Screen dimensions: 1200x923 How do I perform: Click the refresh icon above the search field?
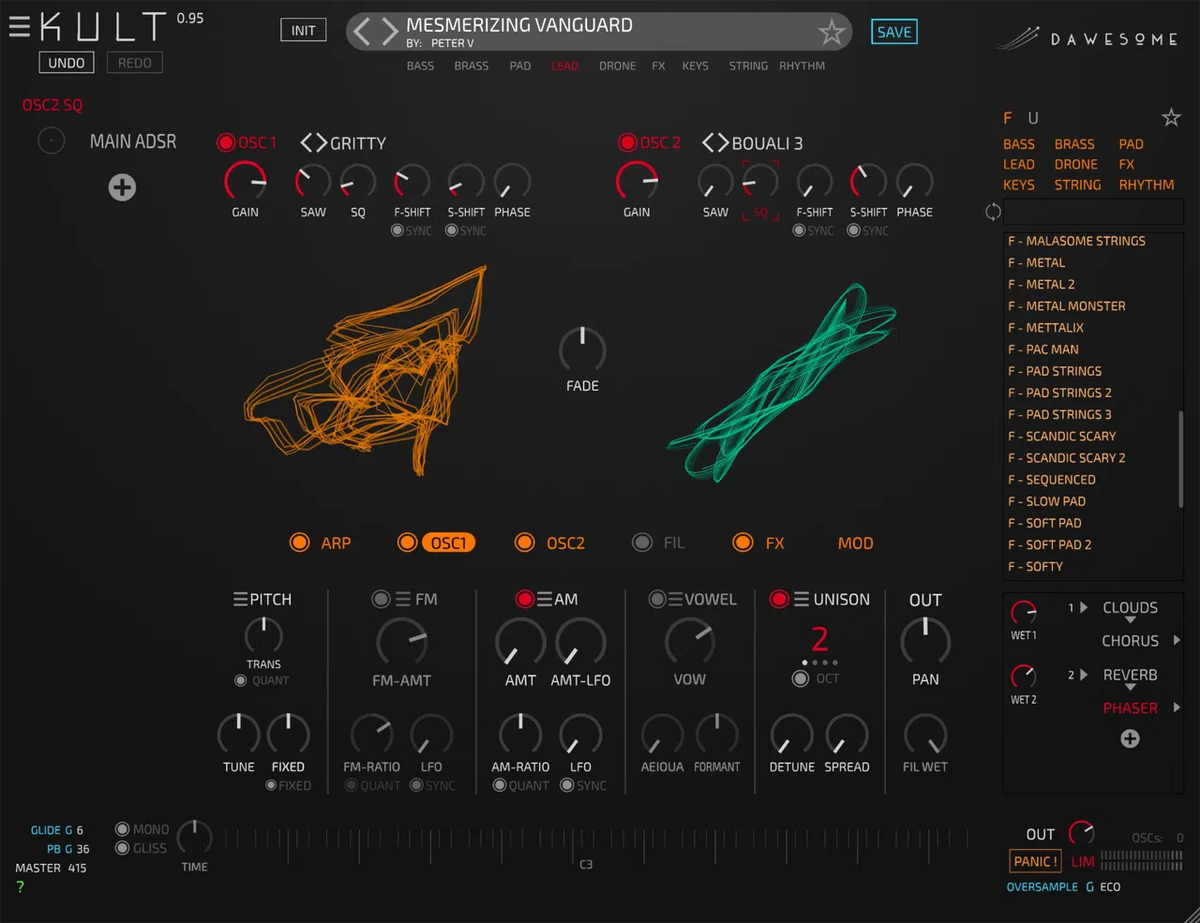tap(993, 212)
